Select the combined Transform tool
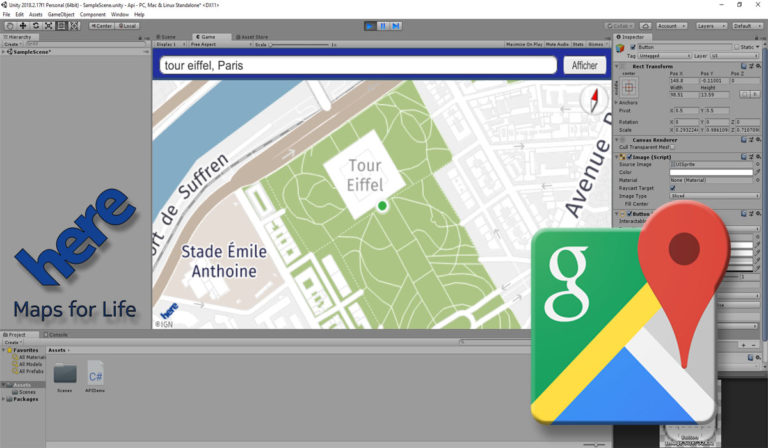 click(74, 26)
